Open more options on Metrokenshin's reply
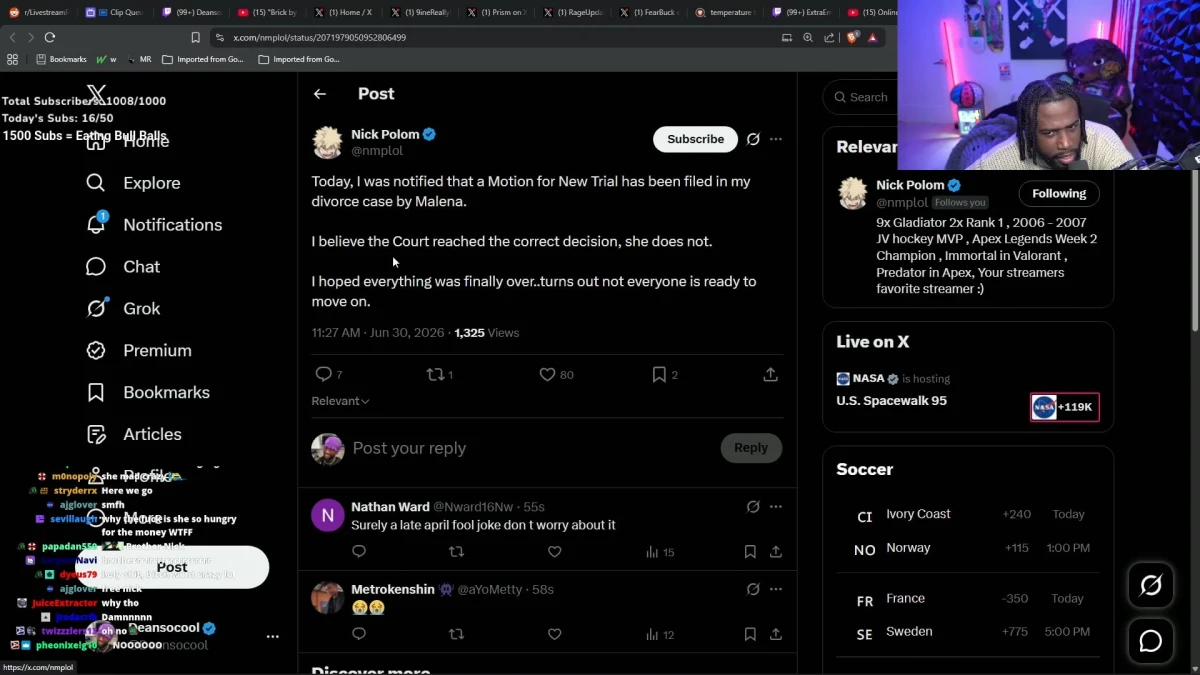The image size is (1200, 675). click(776, 589)
